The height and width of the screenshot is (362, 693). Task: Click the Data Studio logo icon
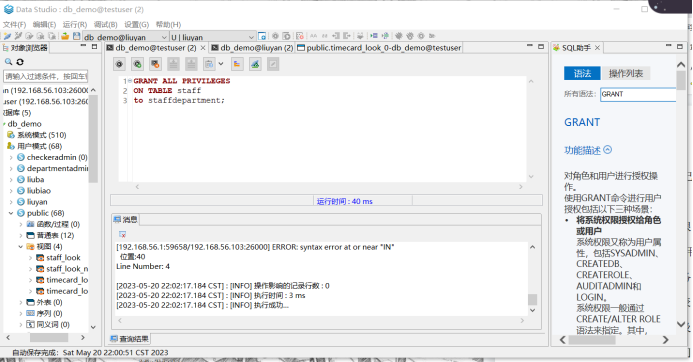[x=8, y=9]
